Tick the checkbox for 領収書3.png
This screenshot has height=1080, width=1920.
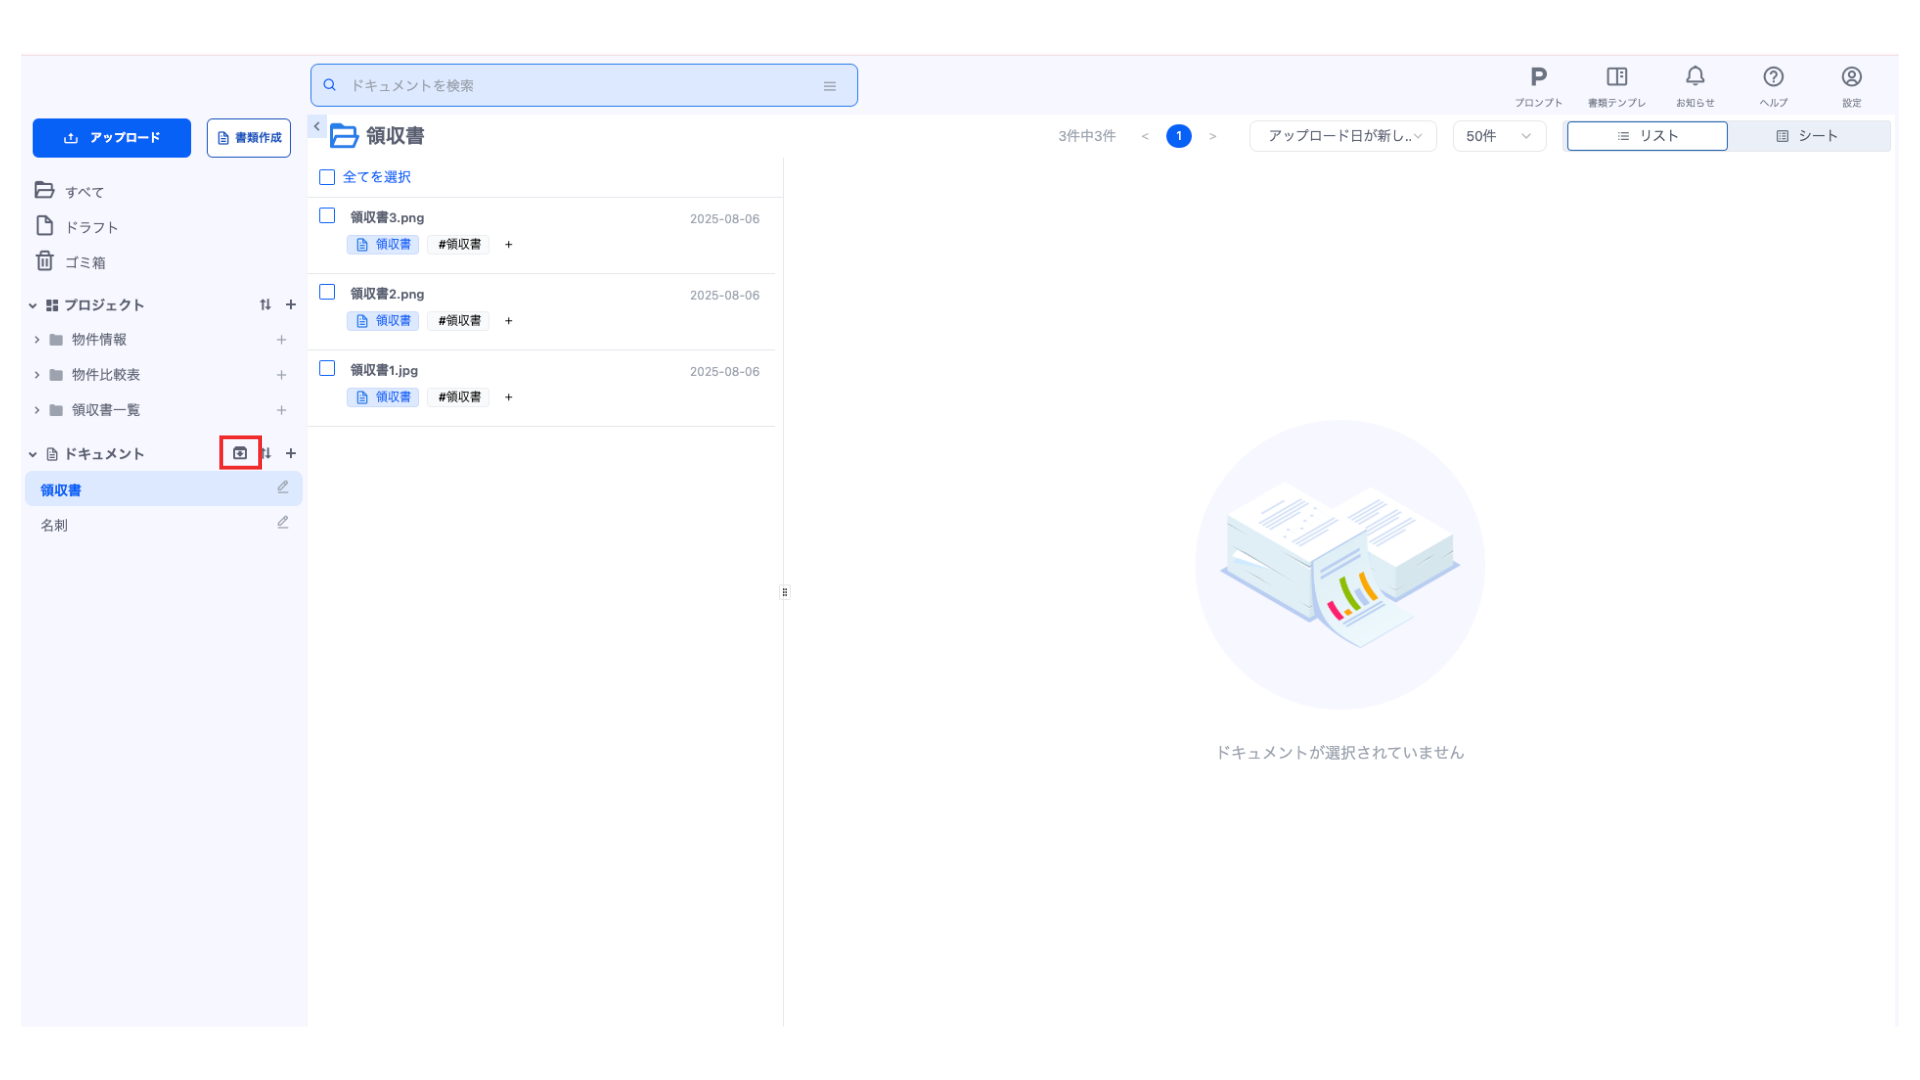point(327,216)
